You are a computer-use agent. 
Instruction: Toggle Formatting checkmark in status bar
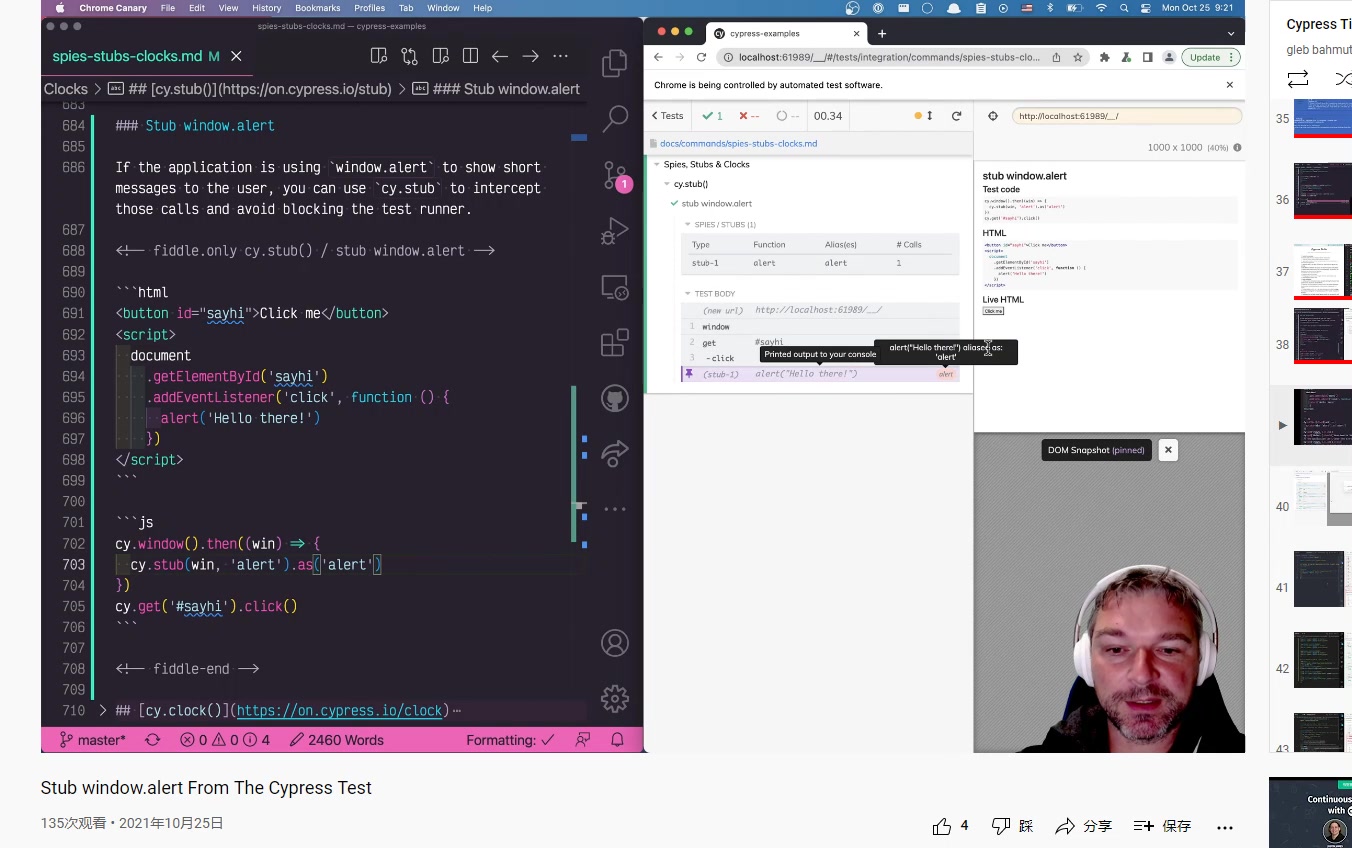coord(510,740)
